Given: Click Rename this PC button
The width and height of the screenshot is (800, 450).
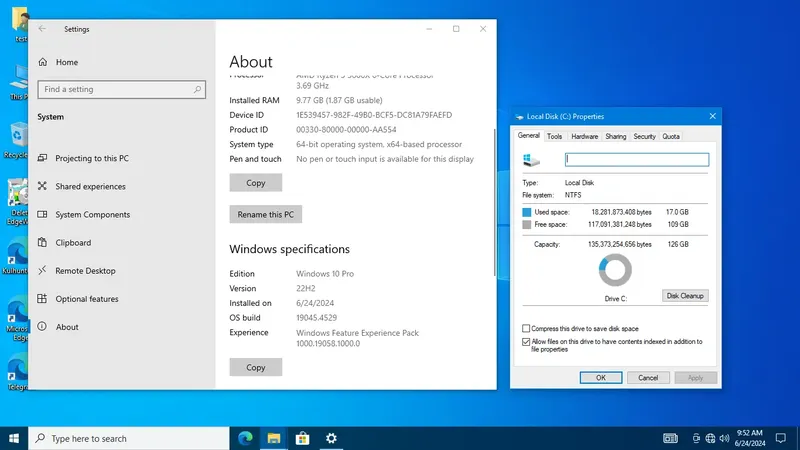Looking at the screenshot, I should [265, 214].
